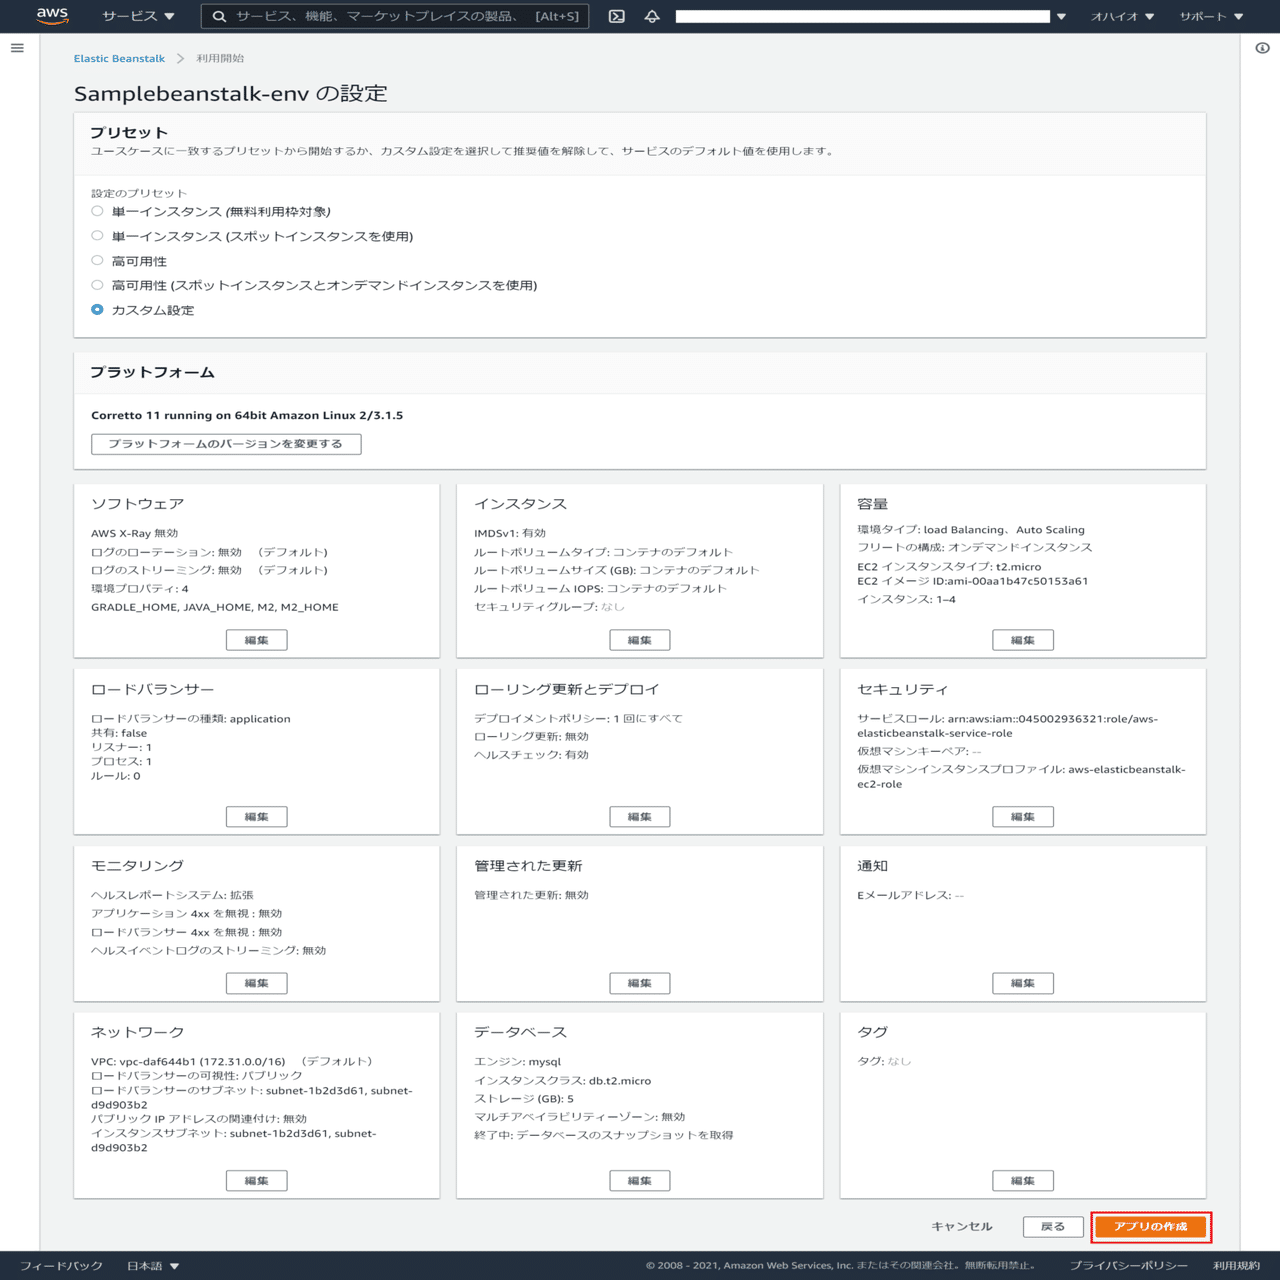Open the サービス menu

pyautogui.click(x=132, y=16)
